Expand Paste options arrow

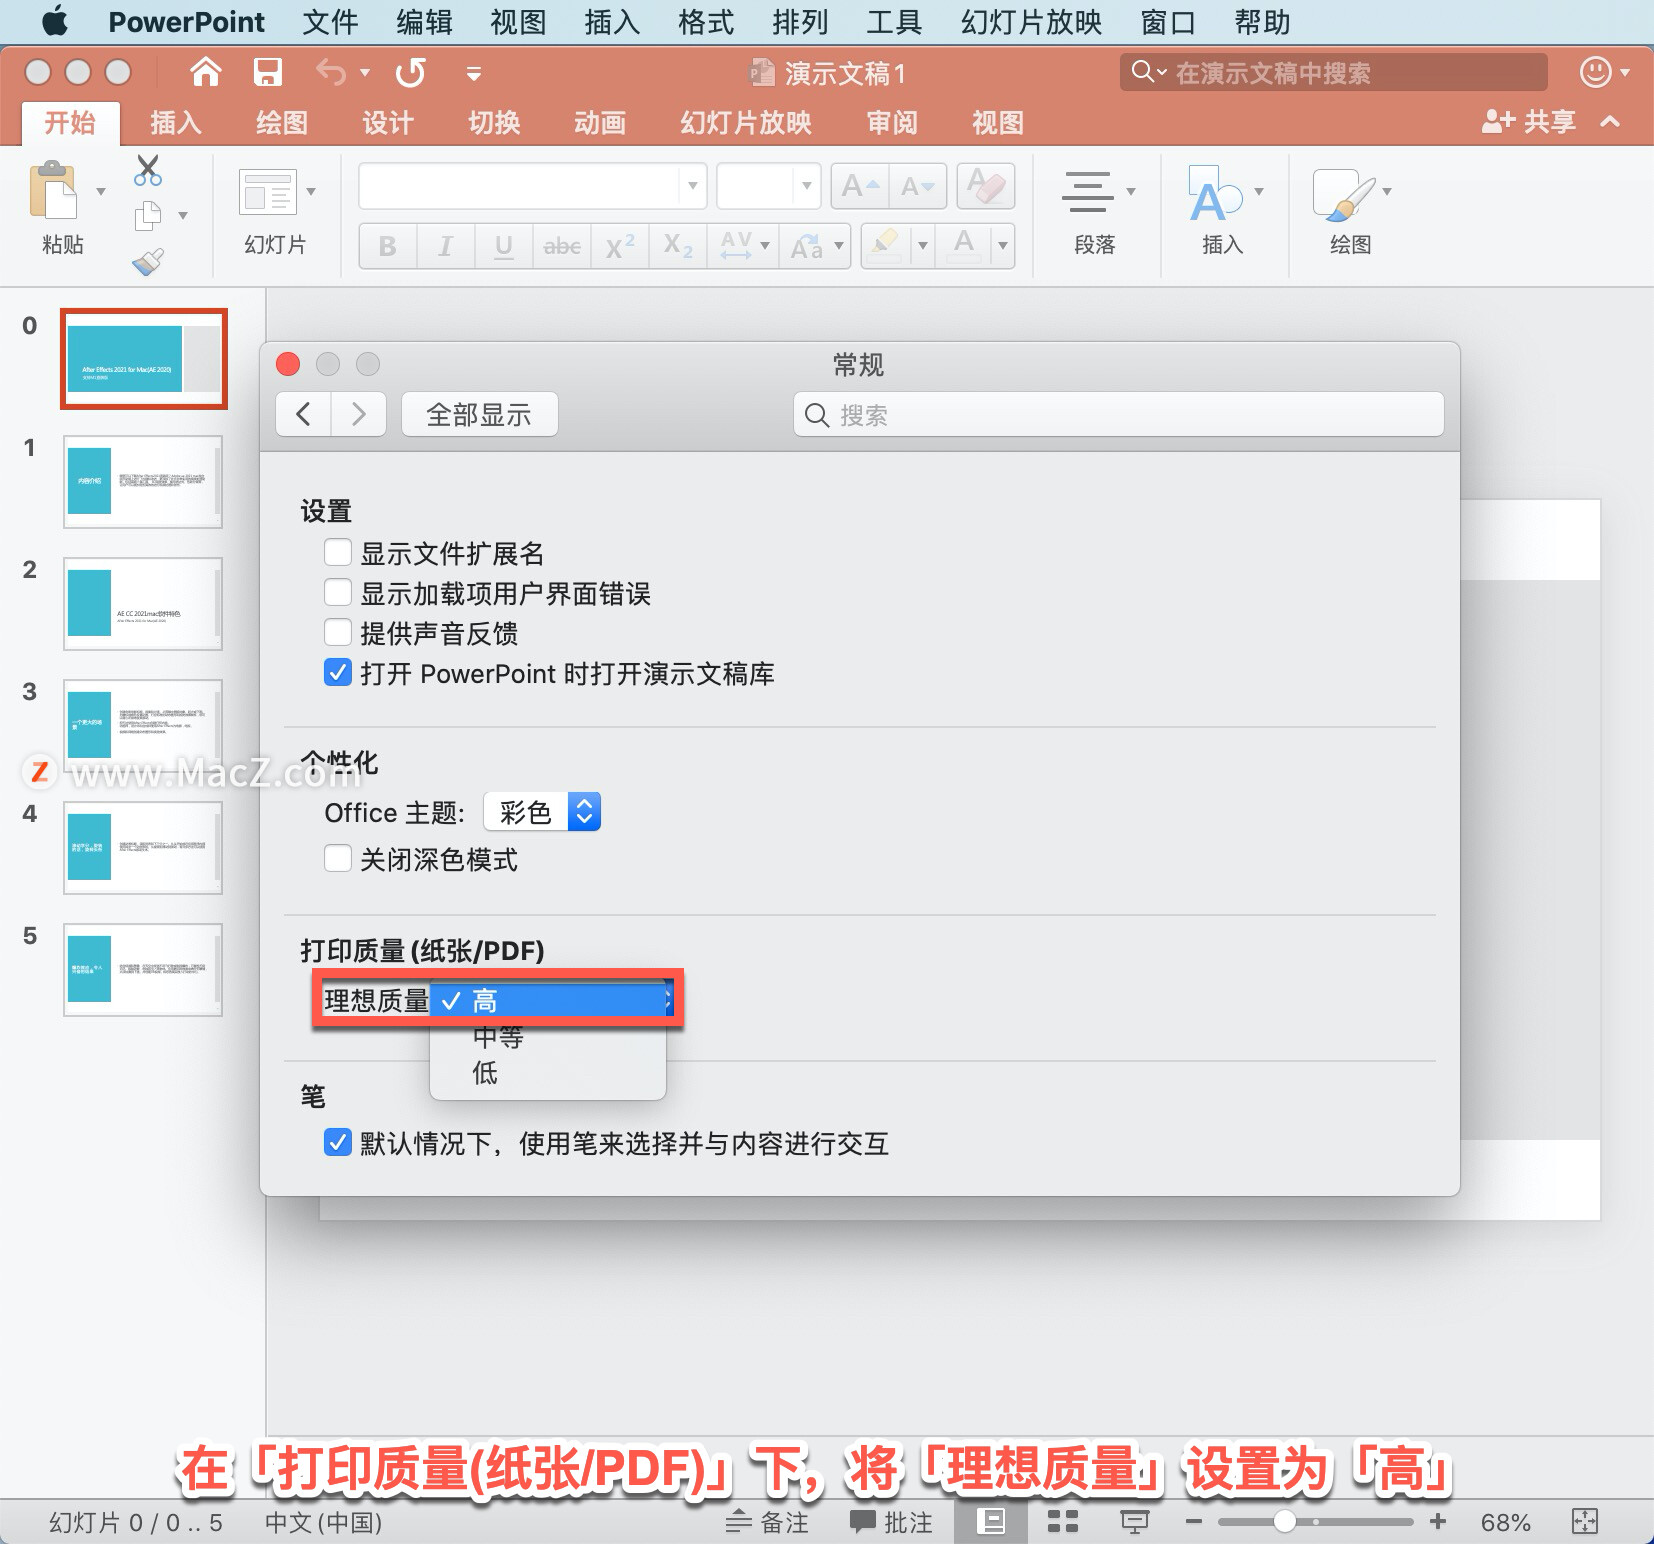coord(100,191)
